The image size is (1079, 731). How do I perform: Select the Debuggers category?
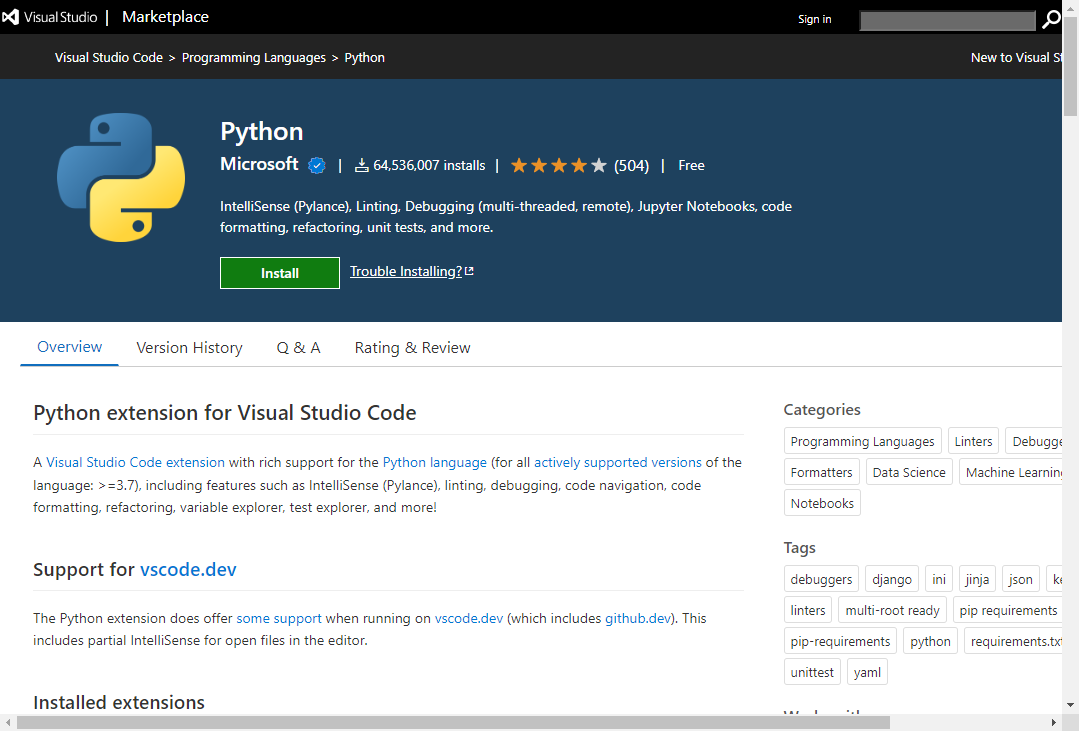tap(1034, 441)
